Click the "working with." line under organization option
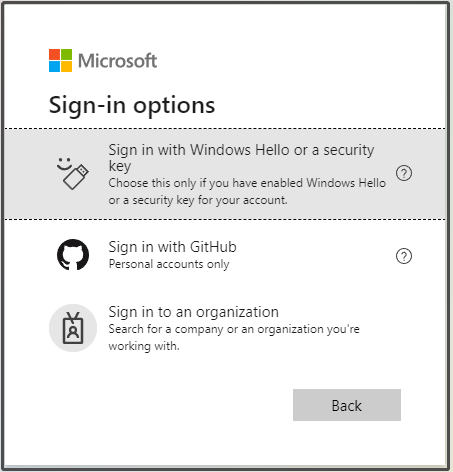453x472 pixels. pyautogui.click(x=144, y=346)
